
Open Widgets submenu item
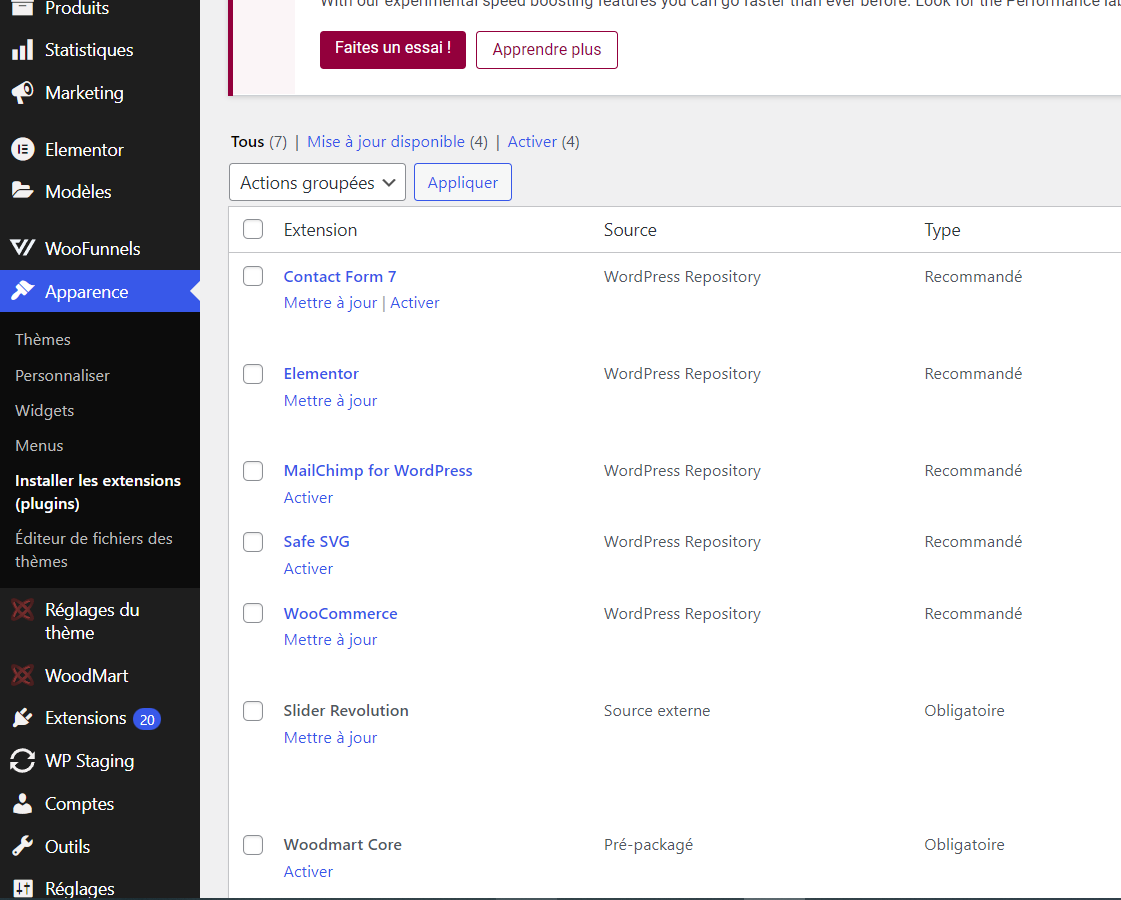[44, 410]
